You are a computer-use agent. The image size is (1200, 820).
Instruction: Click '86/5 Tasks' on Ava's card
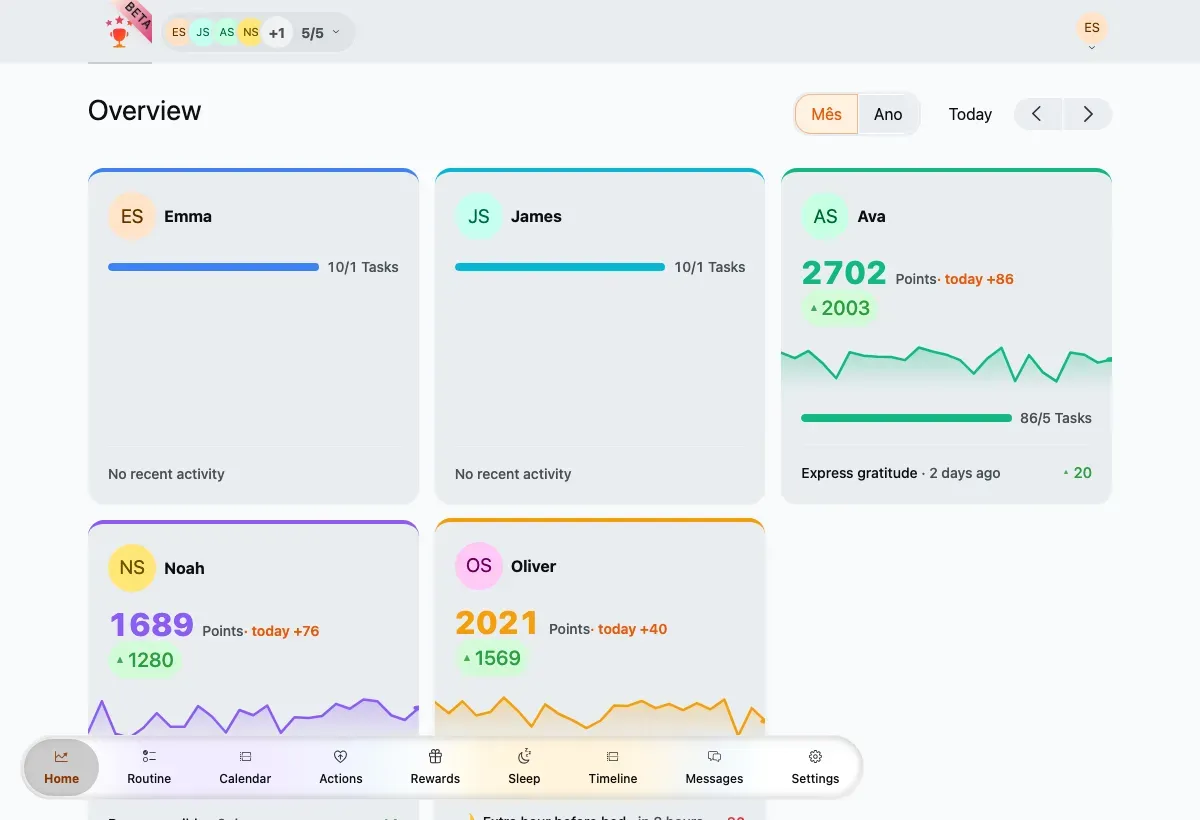(1056, 418)
